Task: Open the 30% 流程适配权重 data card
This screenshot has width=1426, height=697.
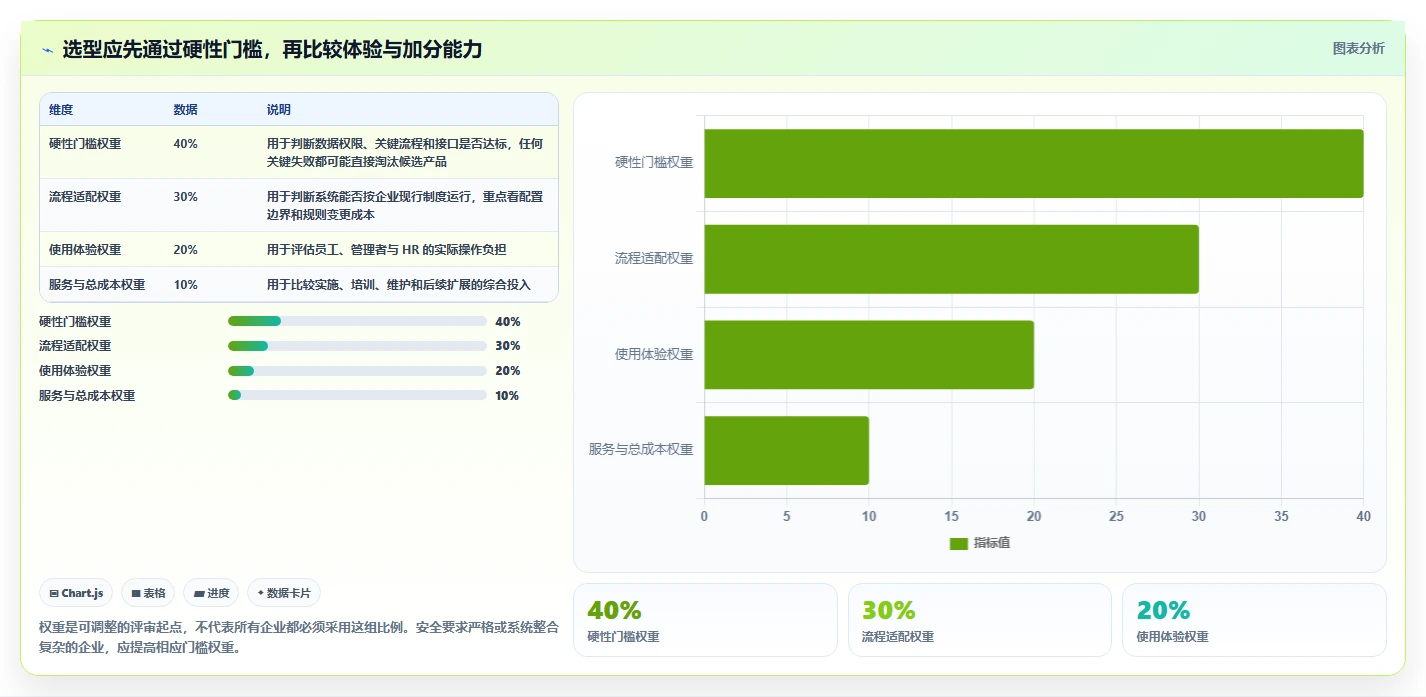Action: click(980, 620)
